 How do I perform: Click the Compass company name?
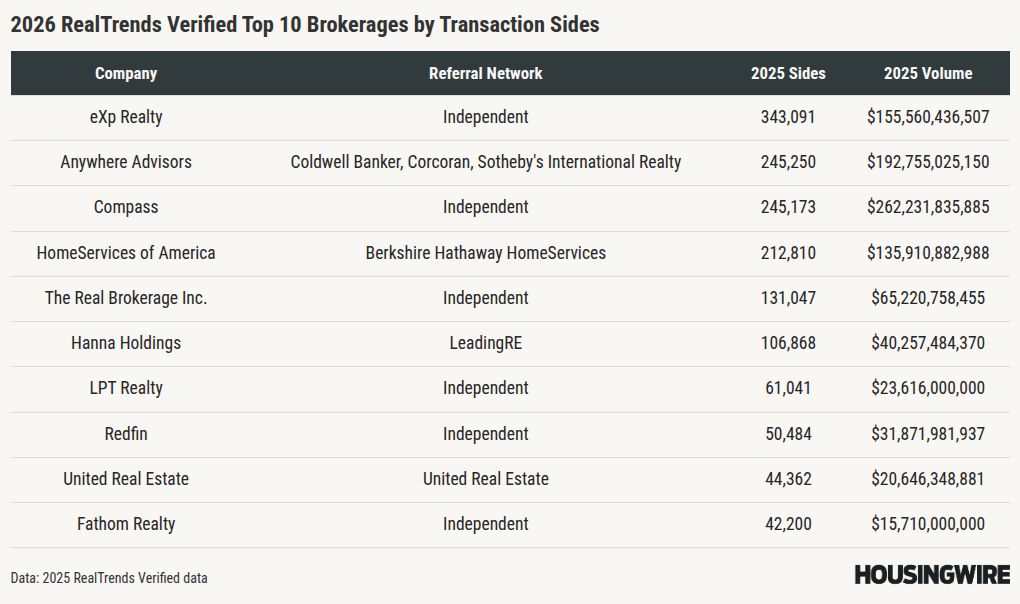pyautogui.click(x=126, y=207)
